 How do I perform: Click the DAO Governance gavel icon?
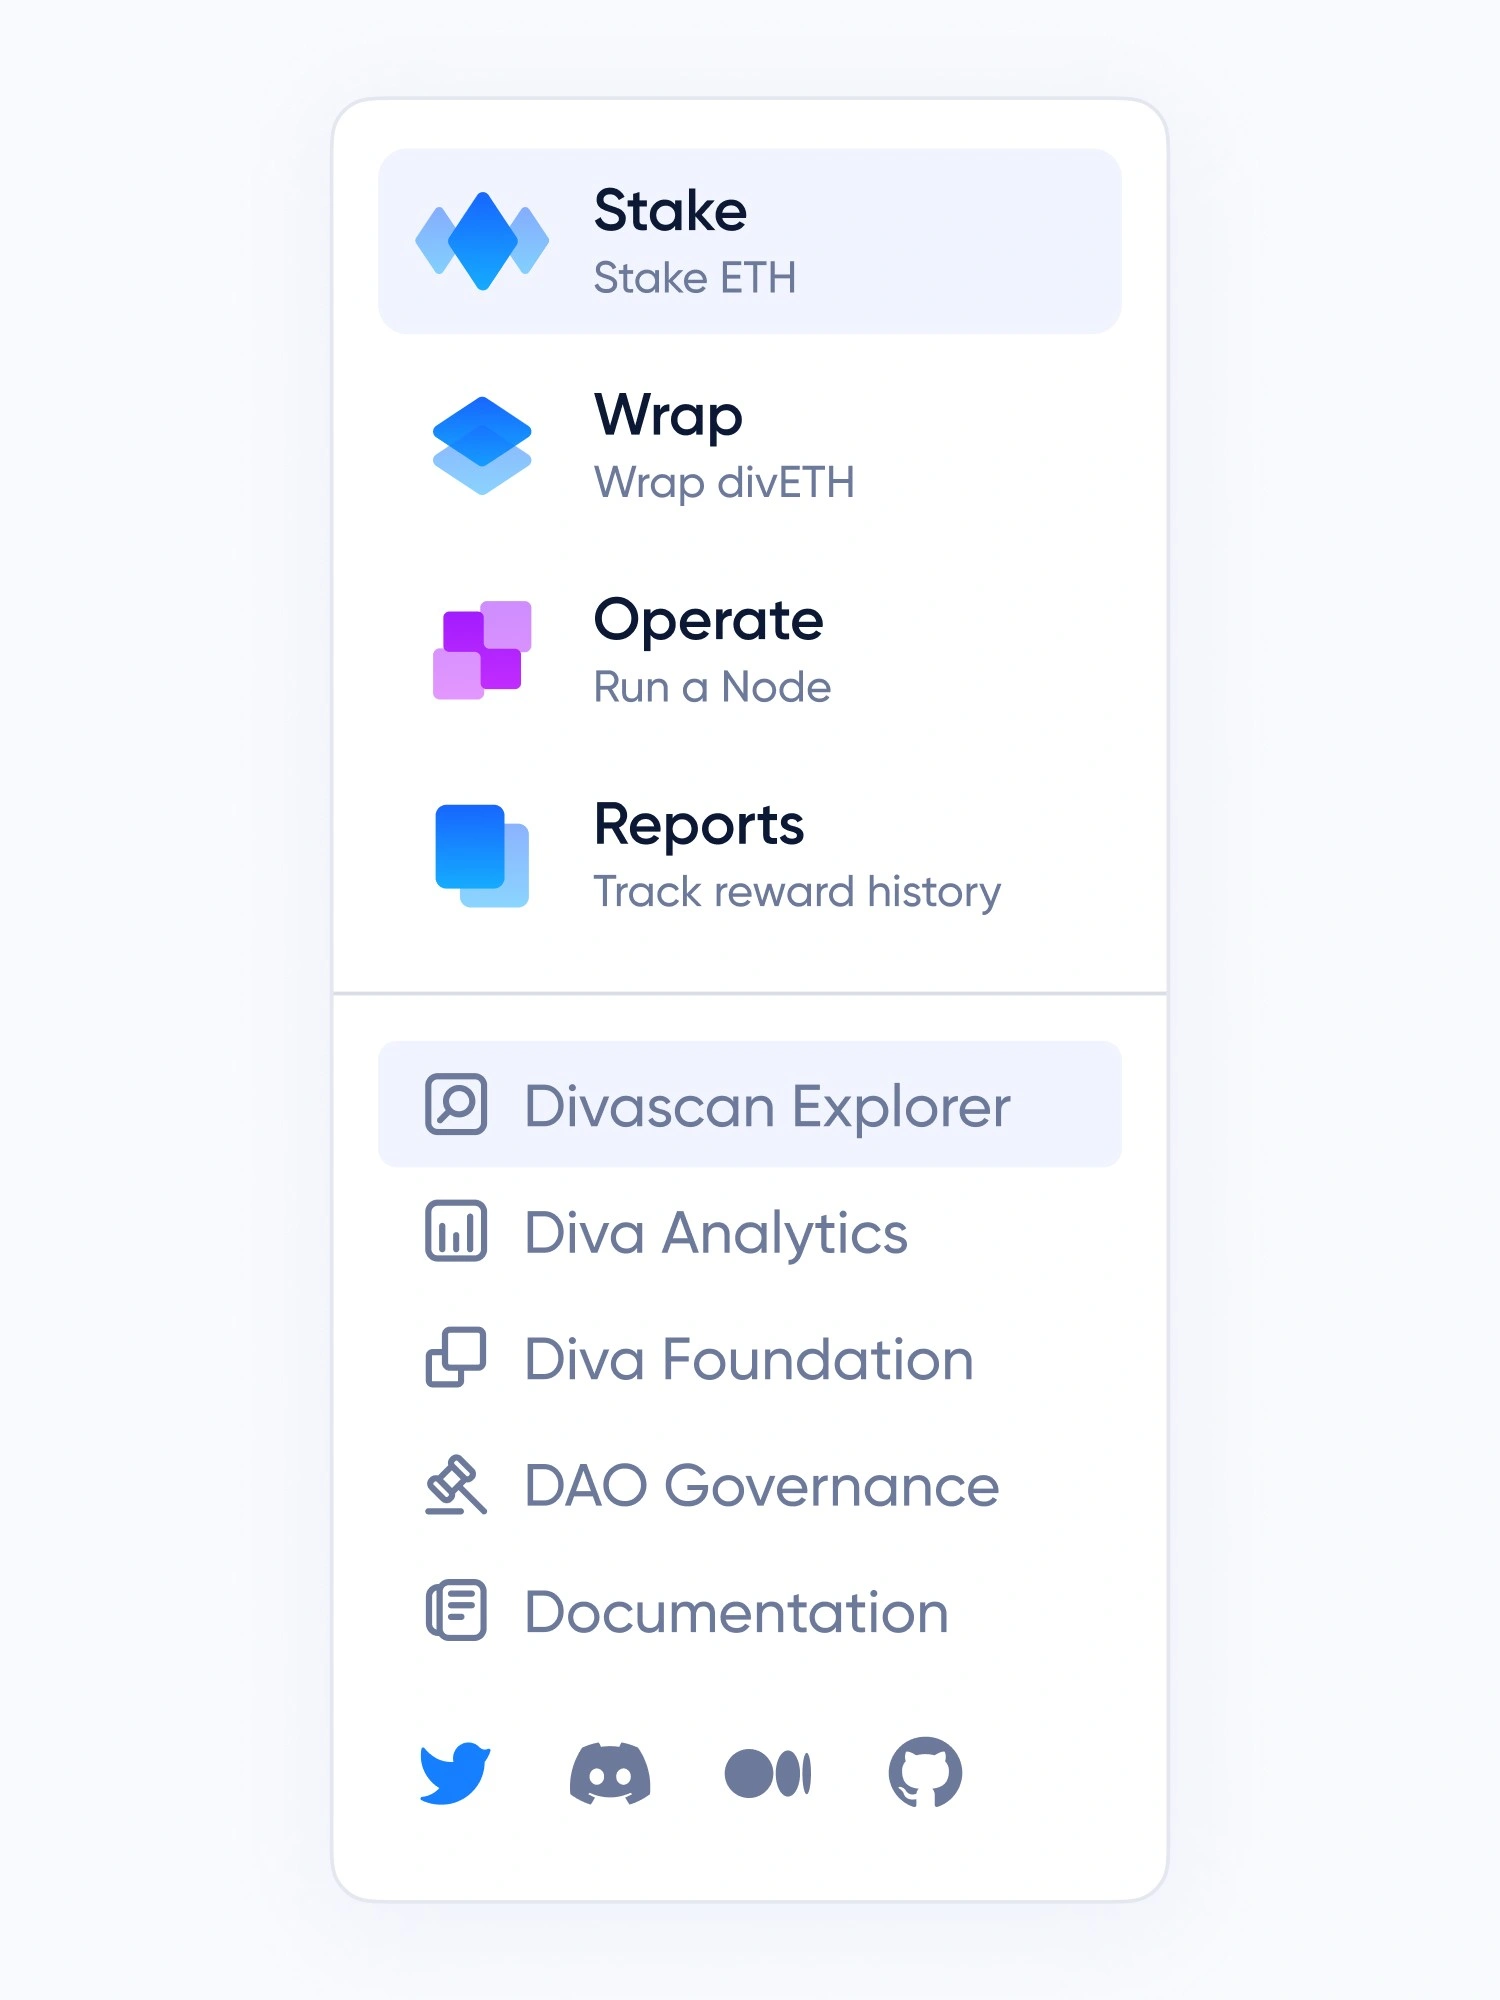point(456,1485)
